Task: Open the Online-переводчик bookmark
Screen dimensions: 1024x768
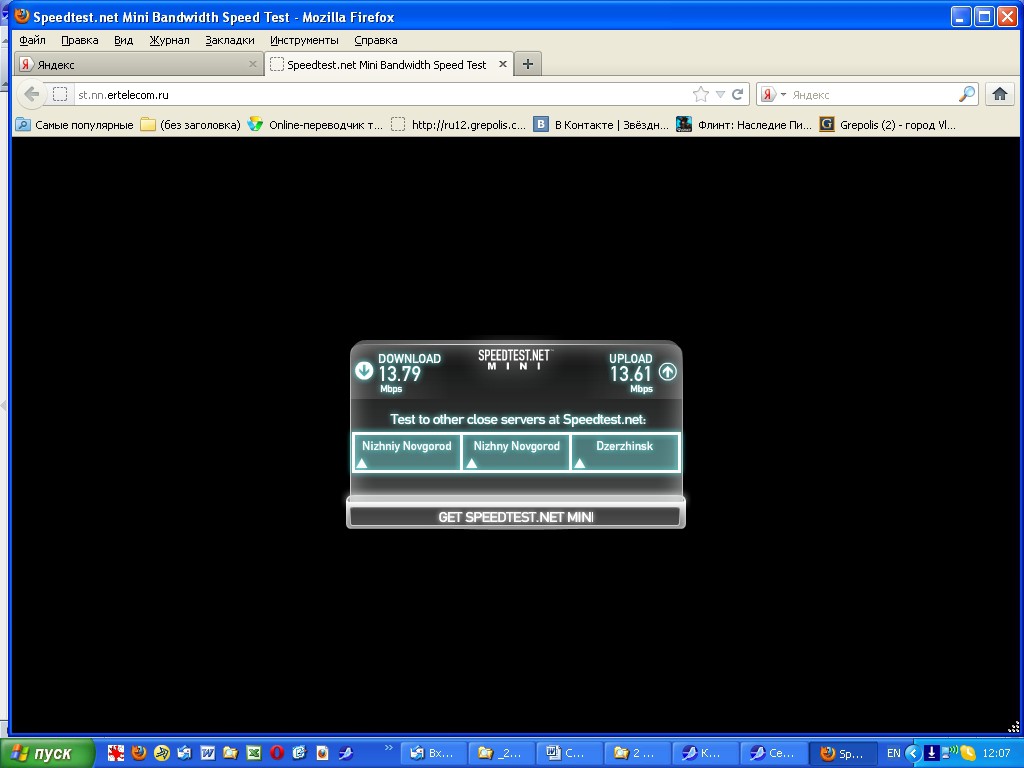Action: pyautogui.click(x=315, y=125)
